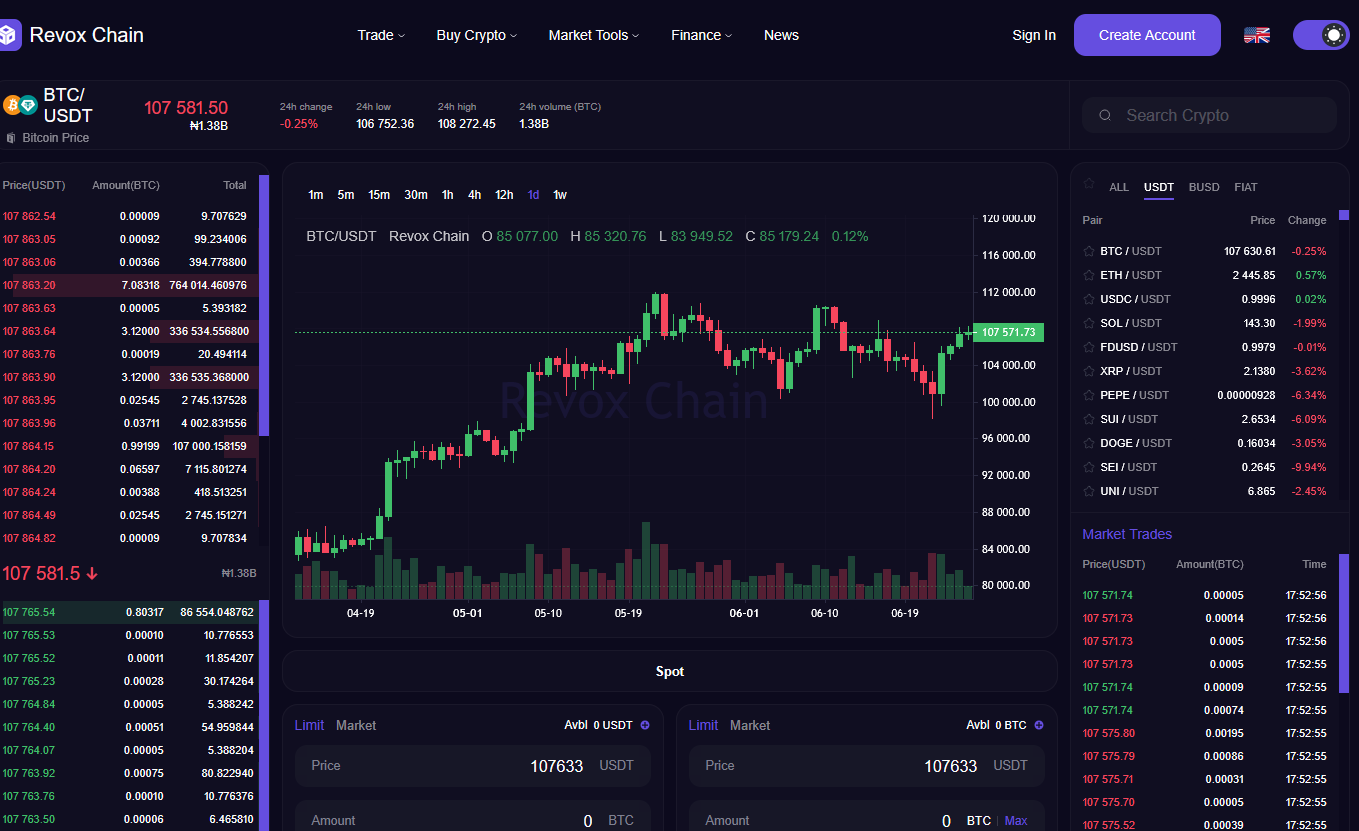Click the plus icon next to Avbl BTC
The width and height of the screenshot is (1359, 831).
tap(1039, 725)
